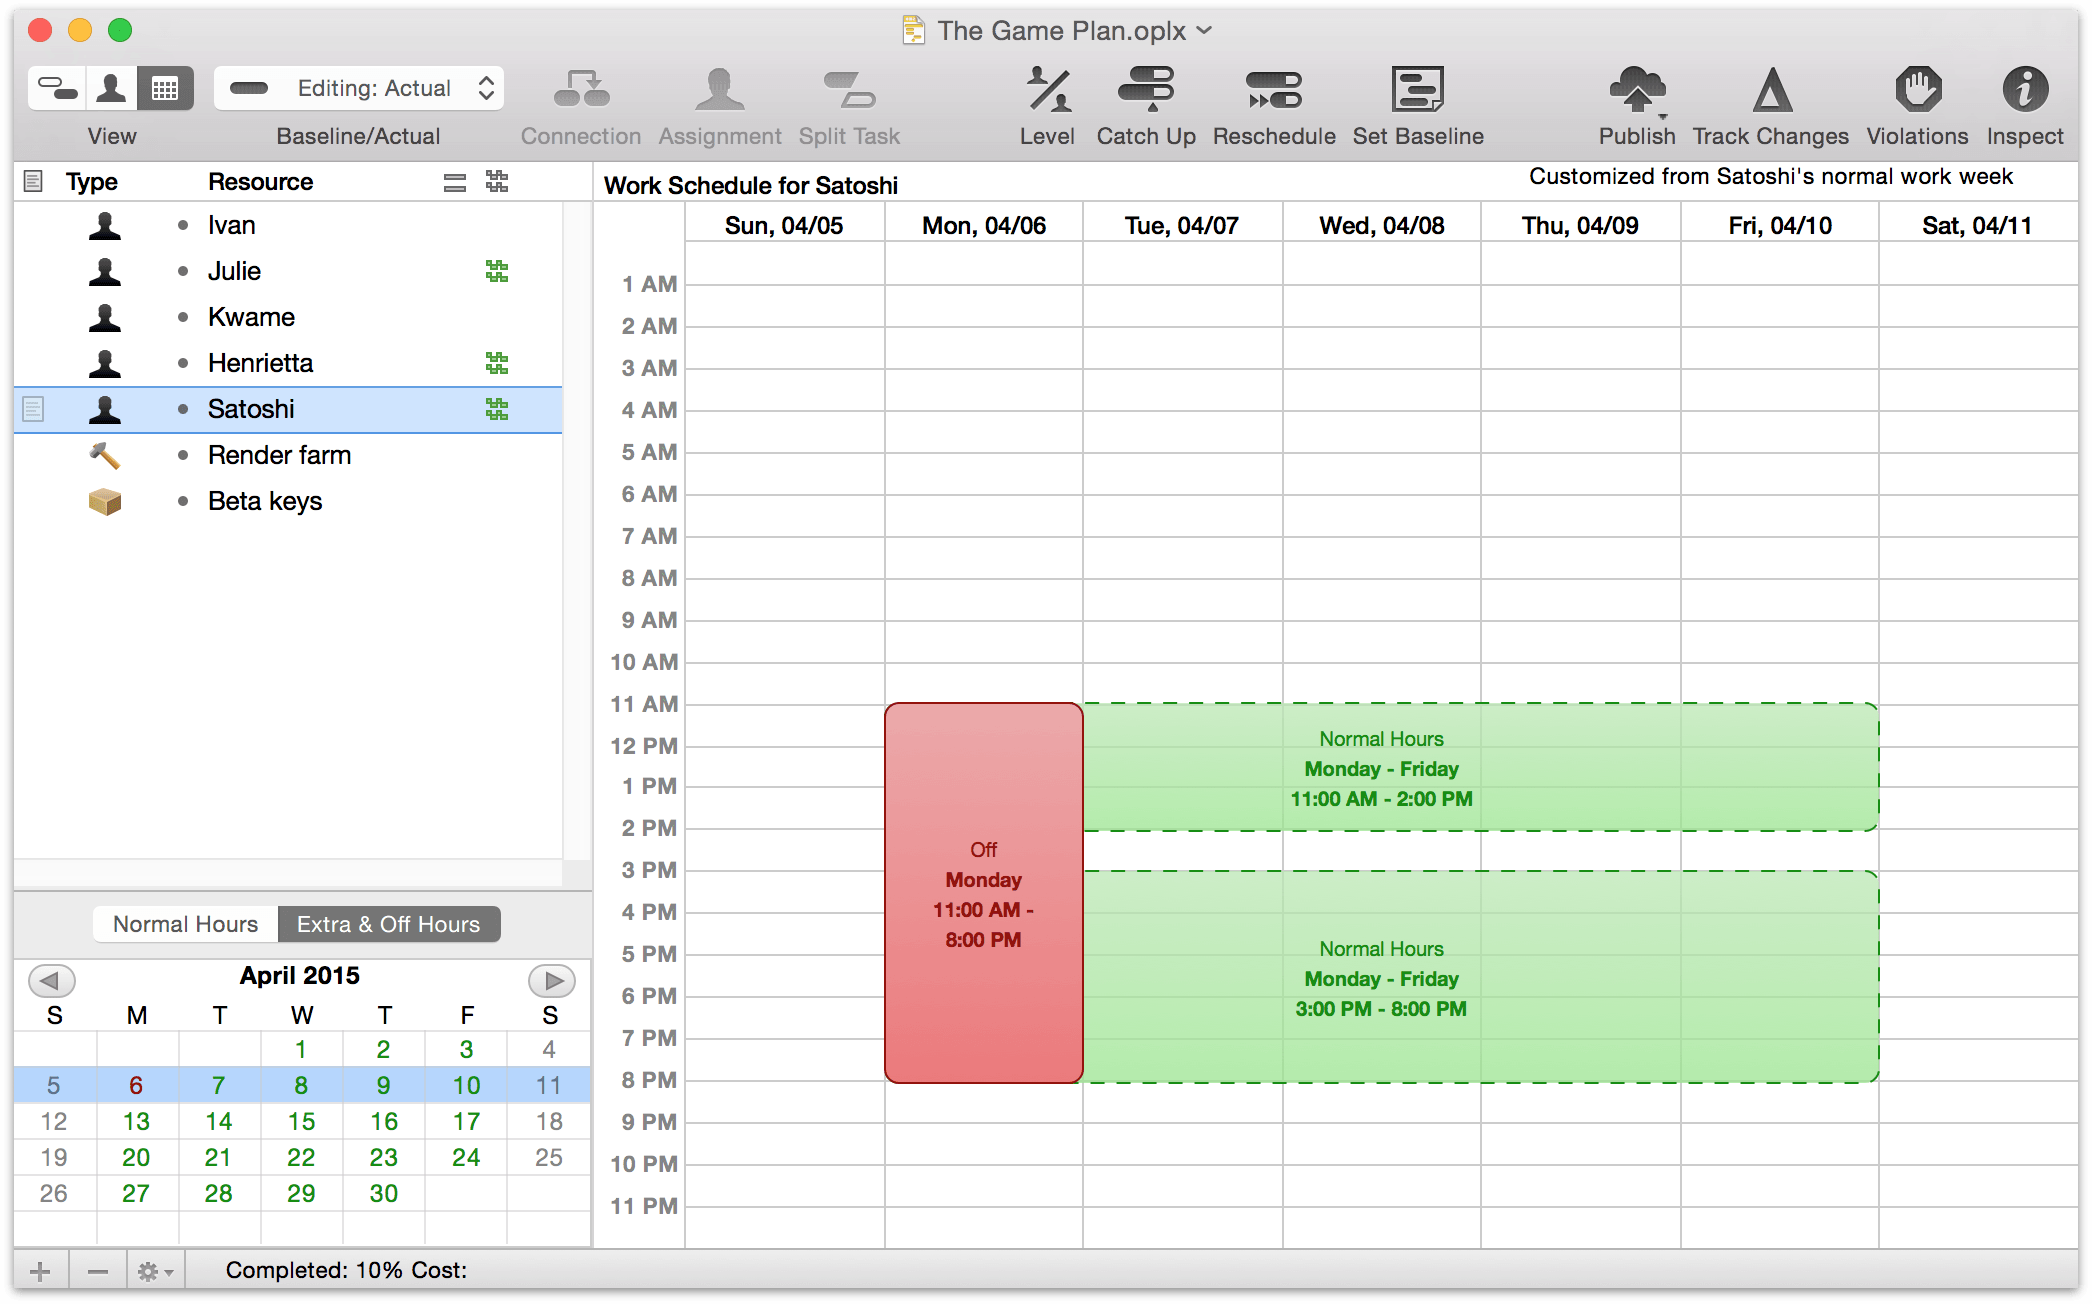Screen dimensions: 2092x1304
Task: Select Normal Hours 11:00 AM - 2:00 PM block
Action: pos(1481,767)
